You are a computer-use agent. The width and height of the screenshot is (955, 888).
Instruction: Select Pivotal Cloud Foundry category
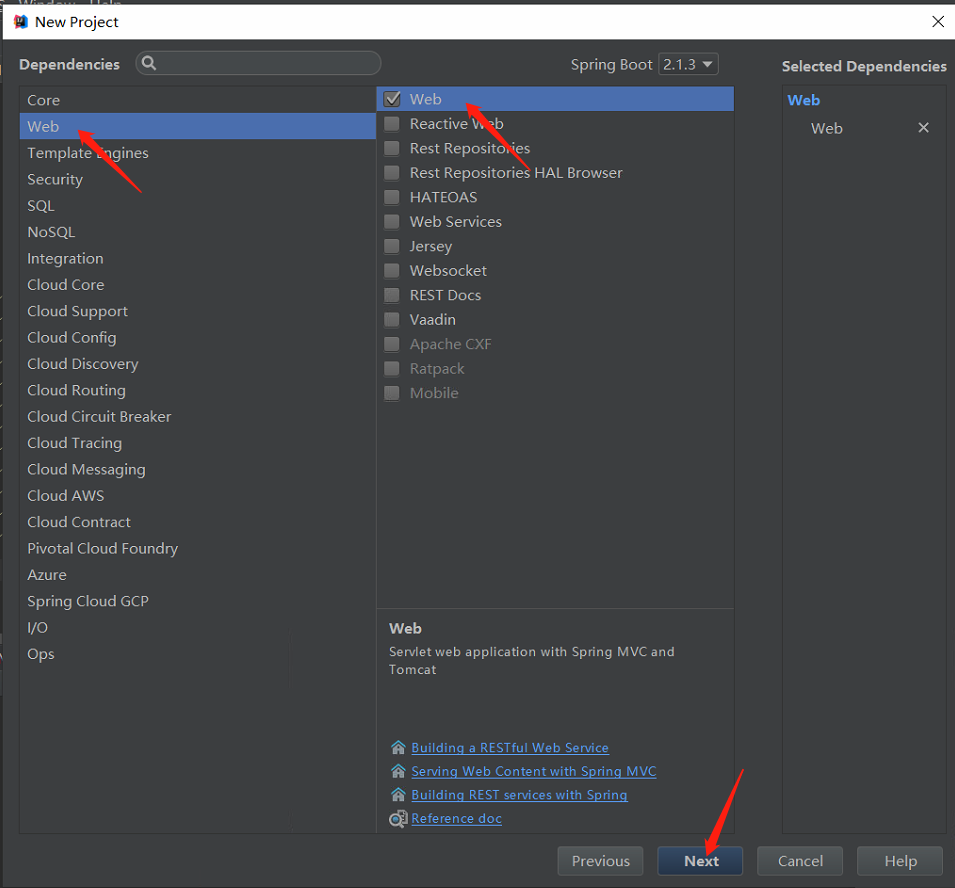pyautogui.click(x=198, y=549)
